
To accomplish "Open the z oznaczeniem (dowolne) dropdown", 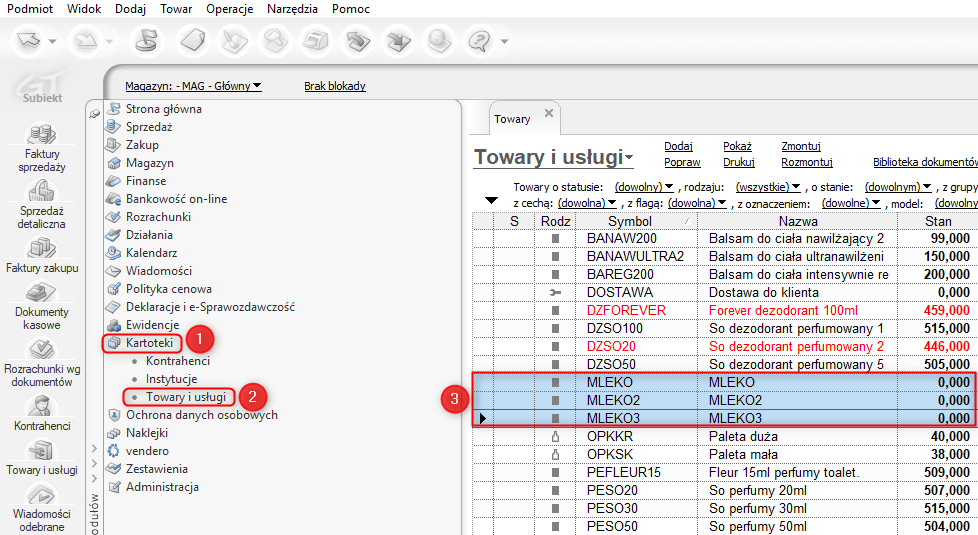I will click(851, 203).
